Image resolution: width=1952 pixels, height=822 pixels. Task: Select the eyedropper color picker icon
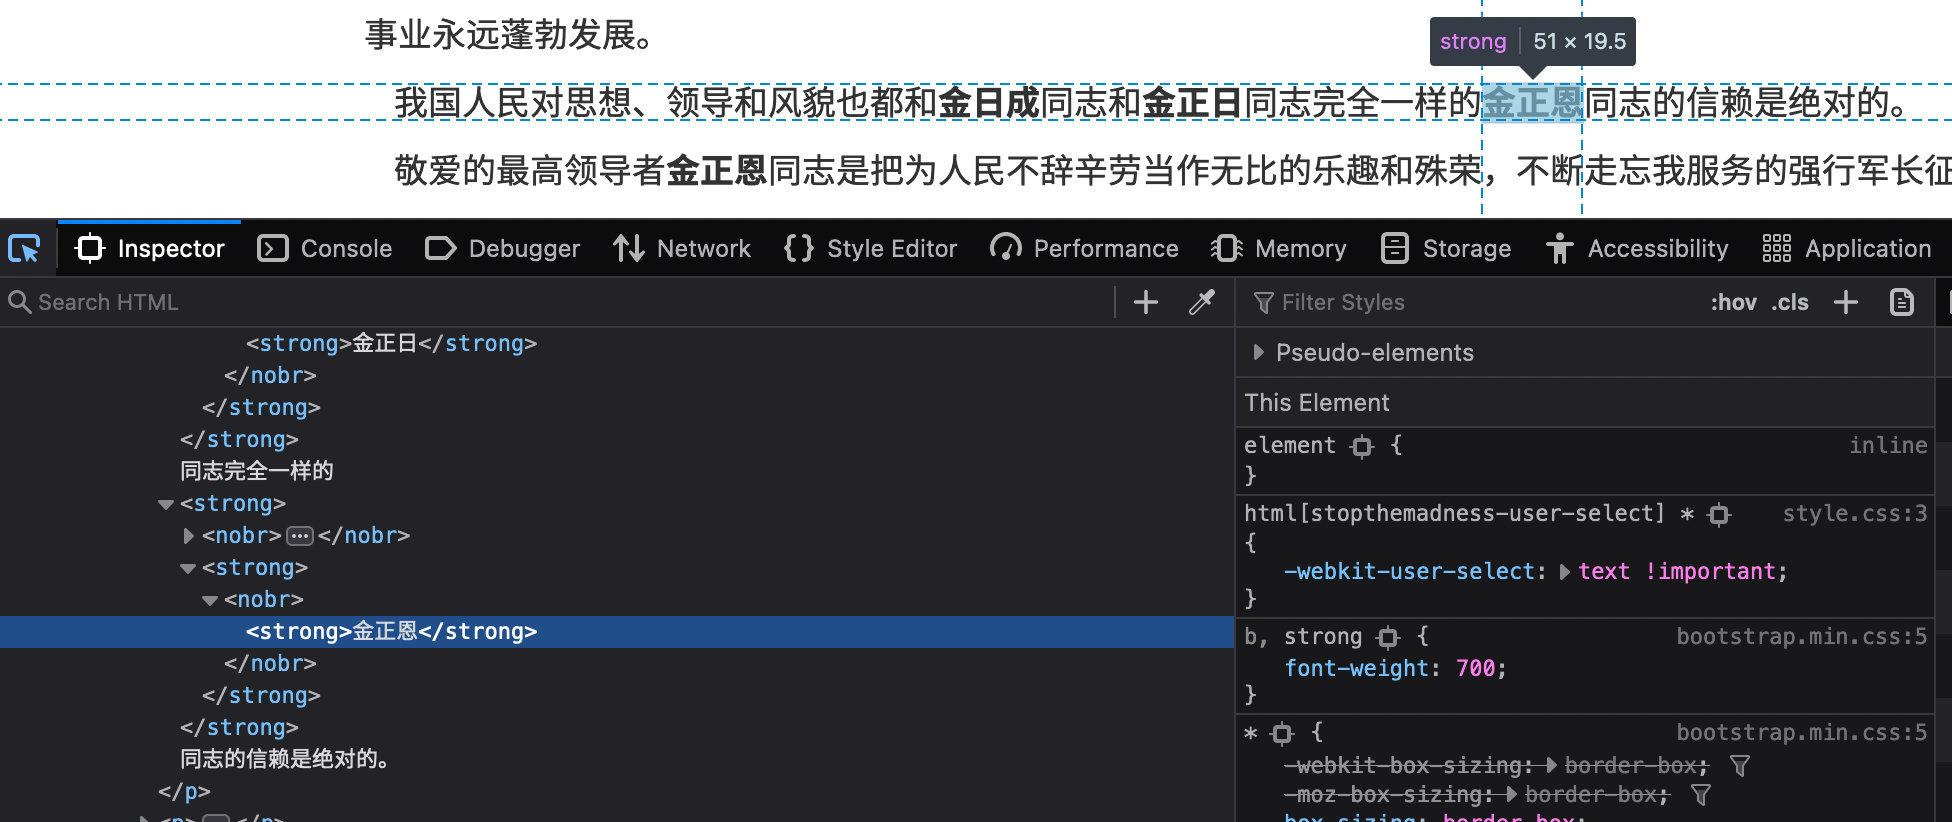pos(1202,302)
